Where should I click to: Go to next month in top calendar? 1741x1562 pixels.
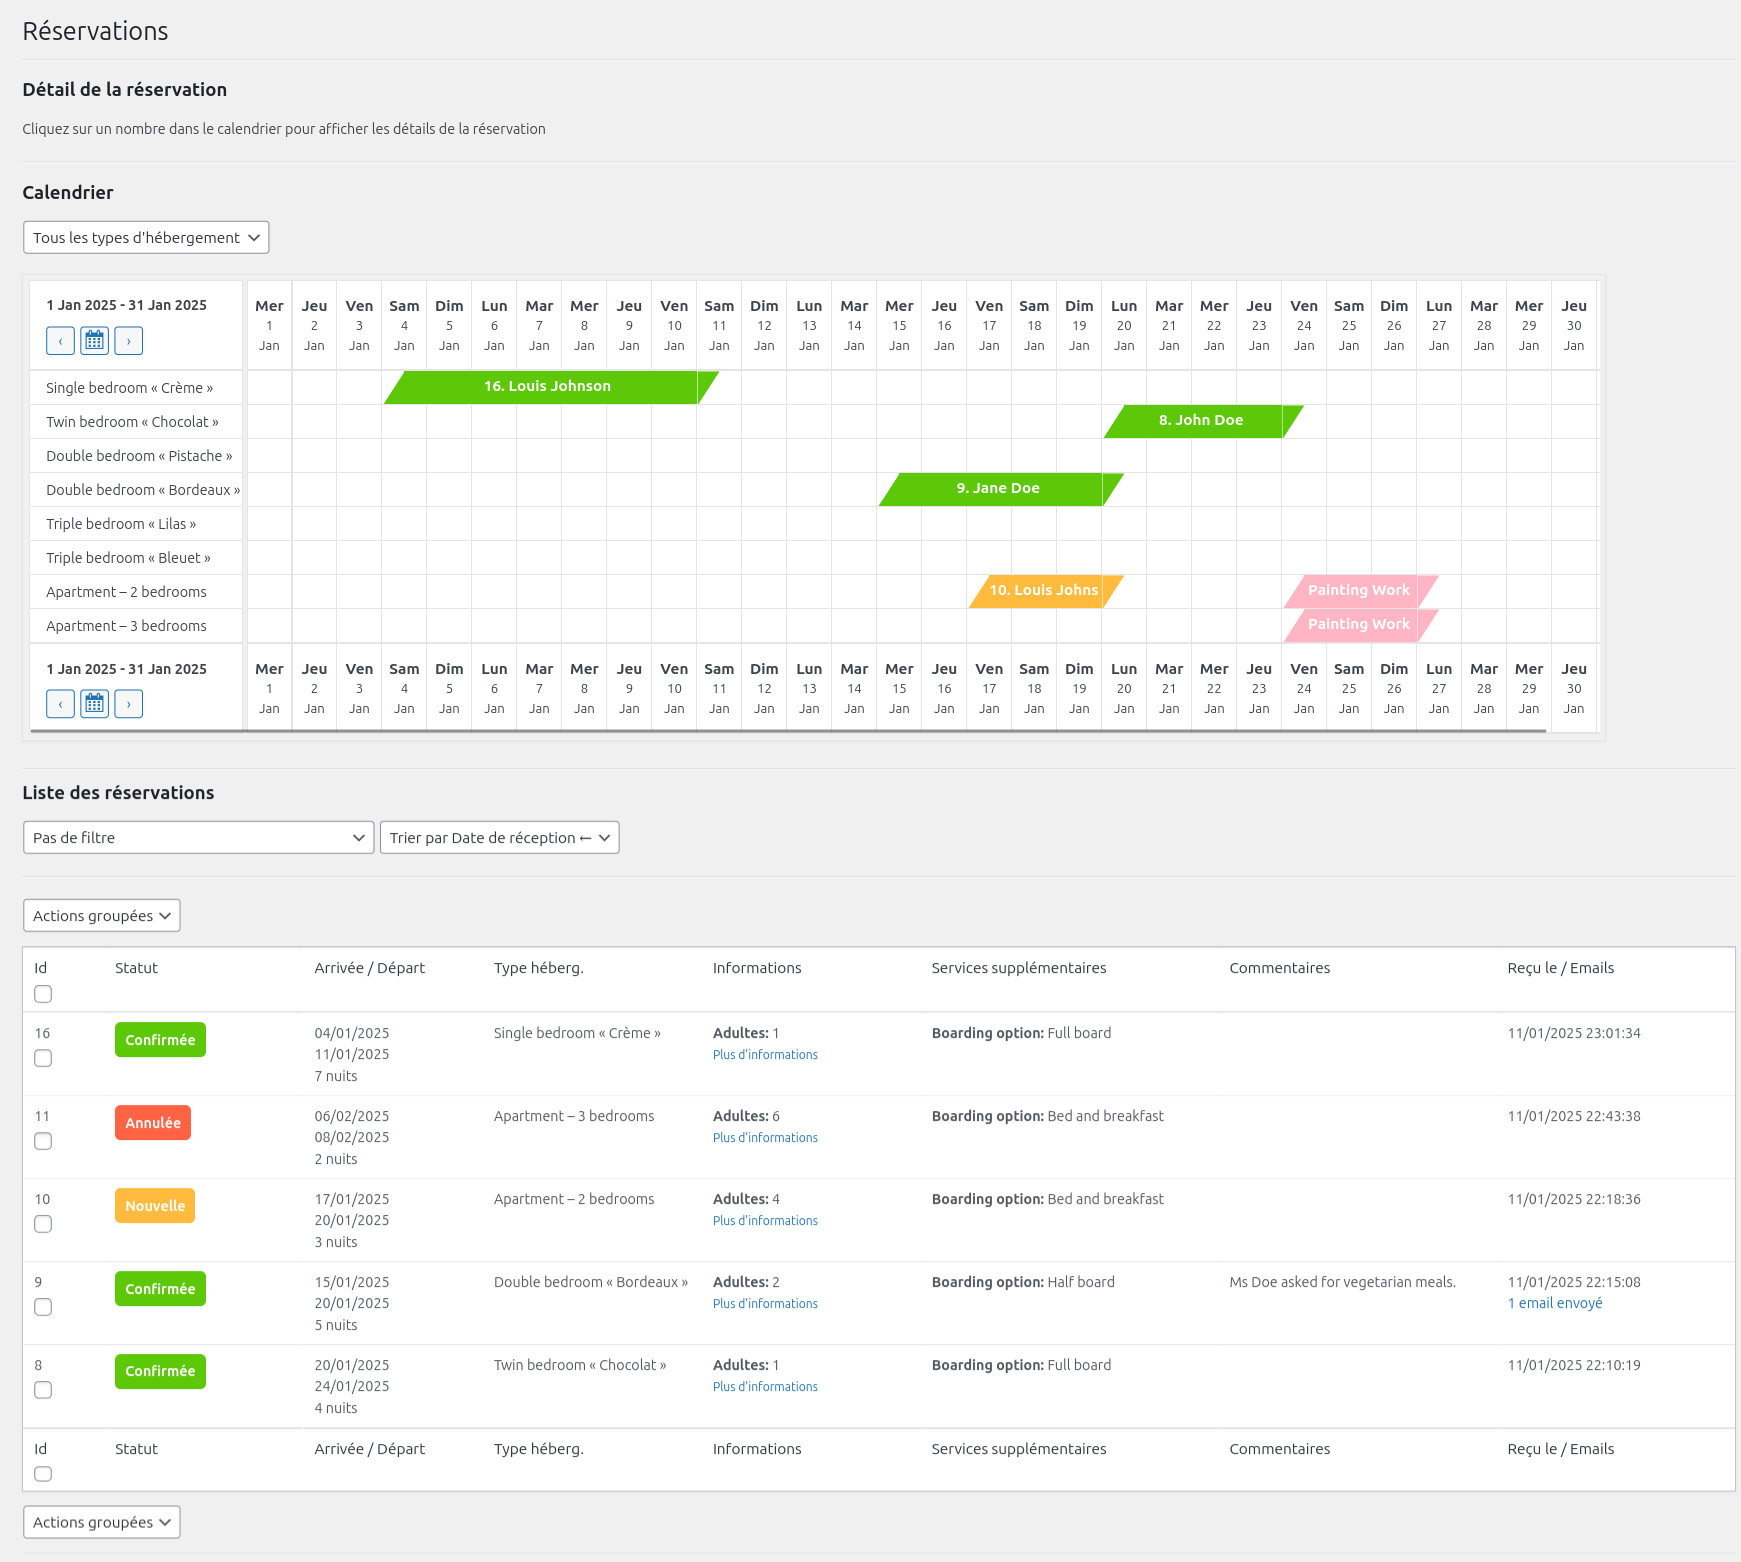pyautogui.click(x=128, y=341)
